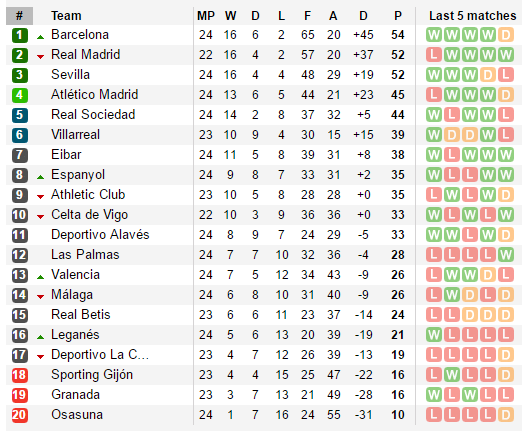Open the Granada team link
Viewport: 522px width, 431px height.
tap(75, 395)
